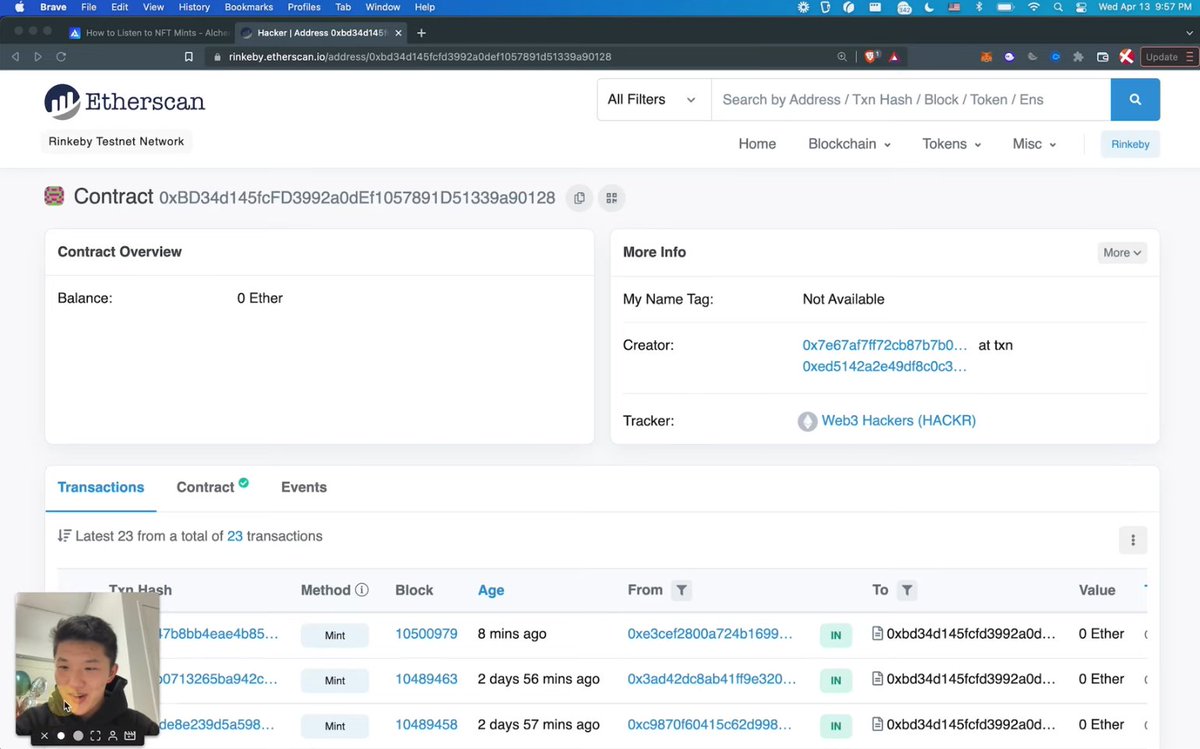Open a new browser tab
The height and width of the screenshot is (749, 1200).
pos(421,32)
